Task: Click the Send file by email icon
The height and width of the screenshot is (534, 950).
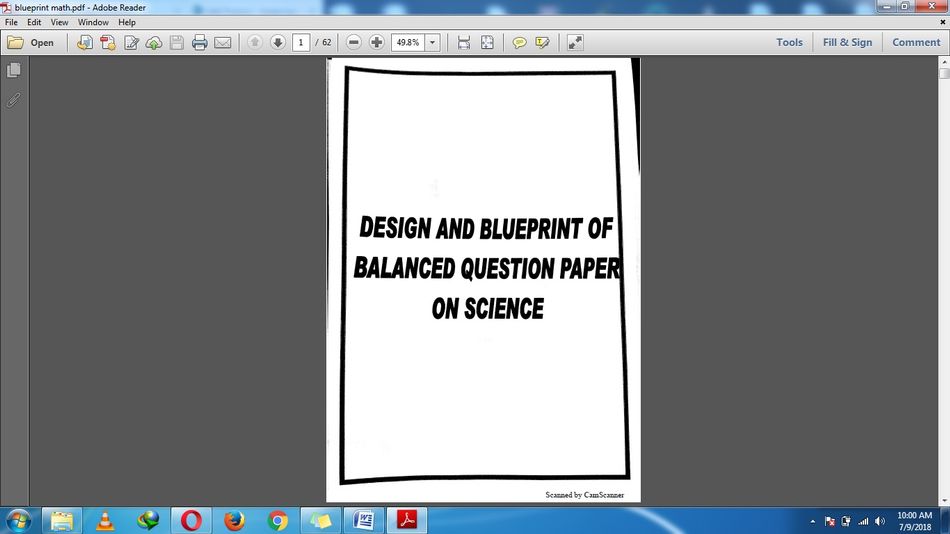Action: click(x=222, y=43)
